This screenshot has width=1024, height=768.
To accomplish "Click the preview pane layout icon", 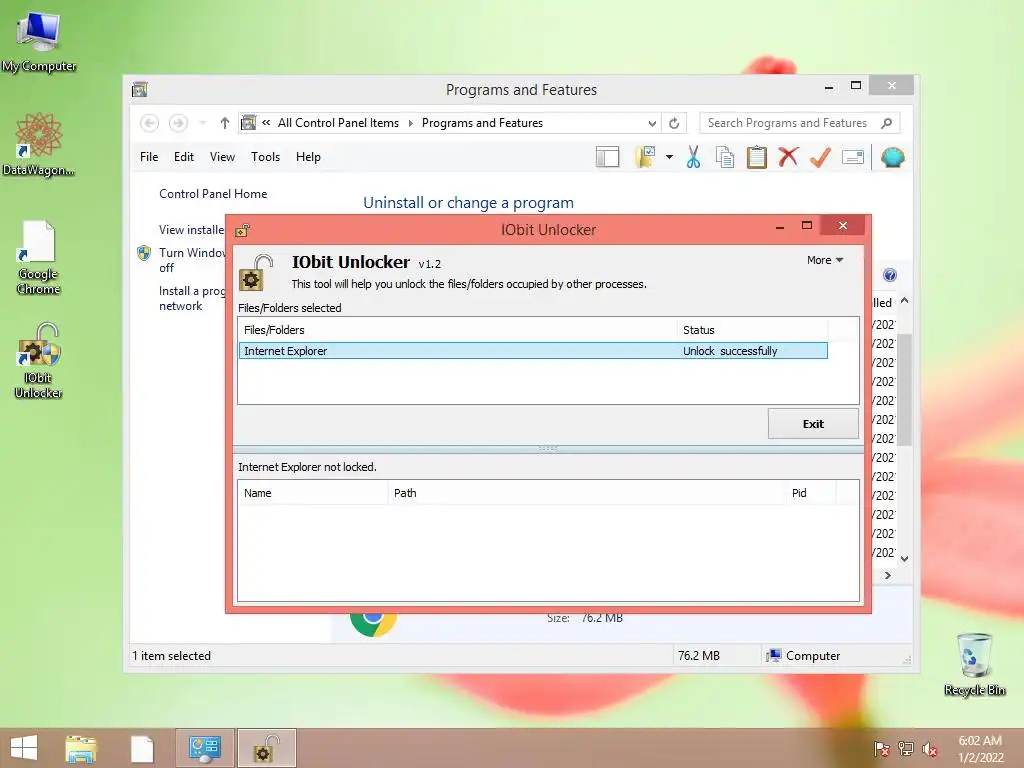I will tap(607, 157).
